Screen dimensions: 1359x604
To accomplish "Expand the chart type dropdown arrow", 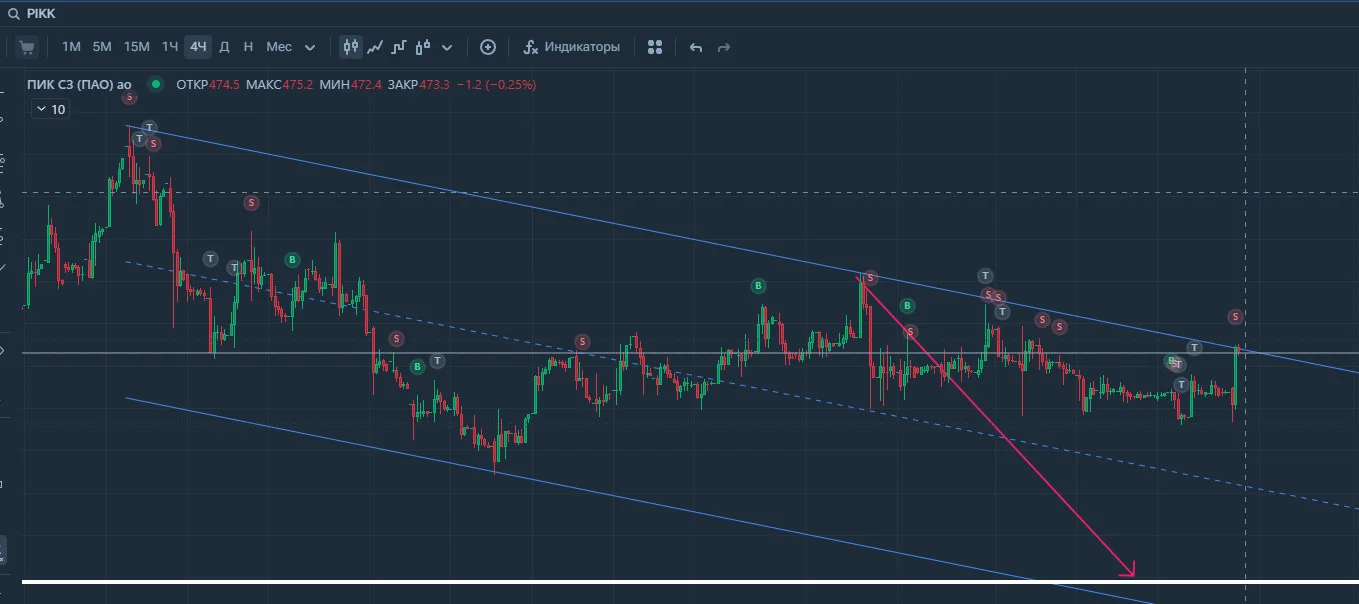I will pyautogui.click(x=447, y=47).
